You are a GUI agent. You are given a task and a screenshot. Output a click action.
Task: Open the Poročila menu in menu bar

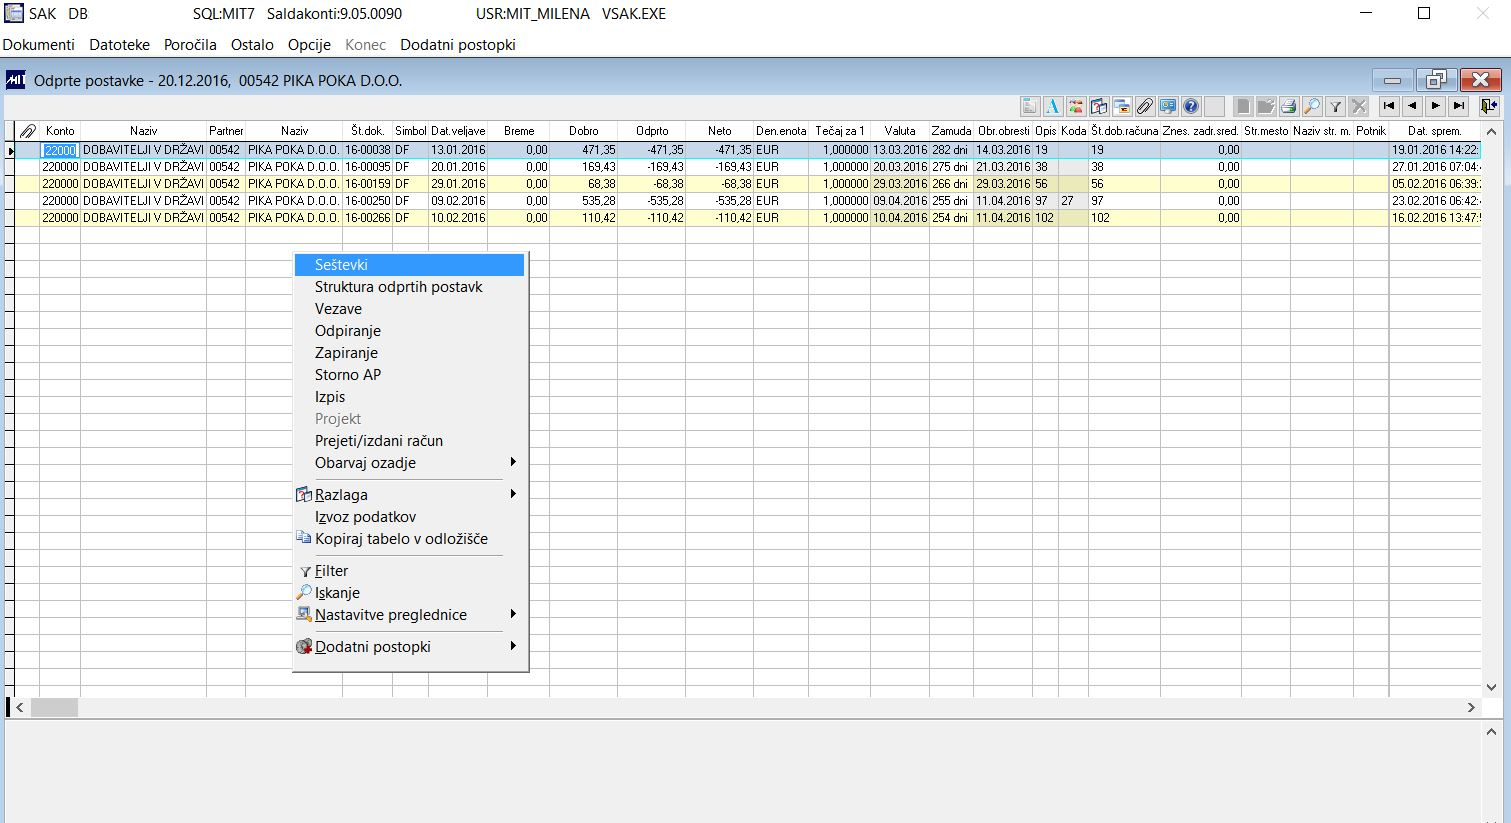190,45
